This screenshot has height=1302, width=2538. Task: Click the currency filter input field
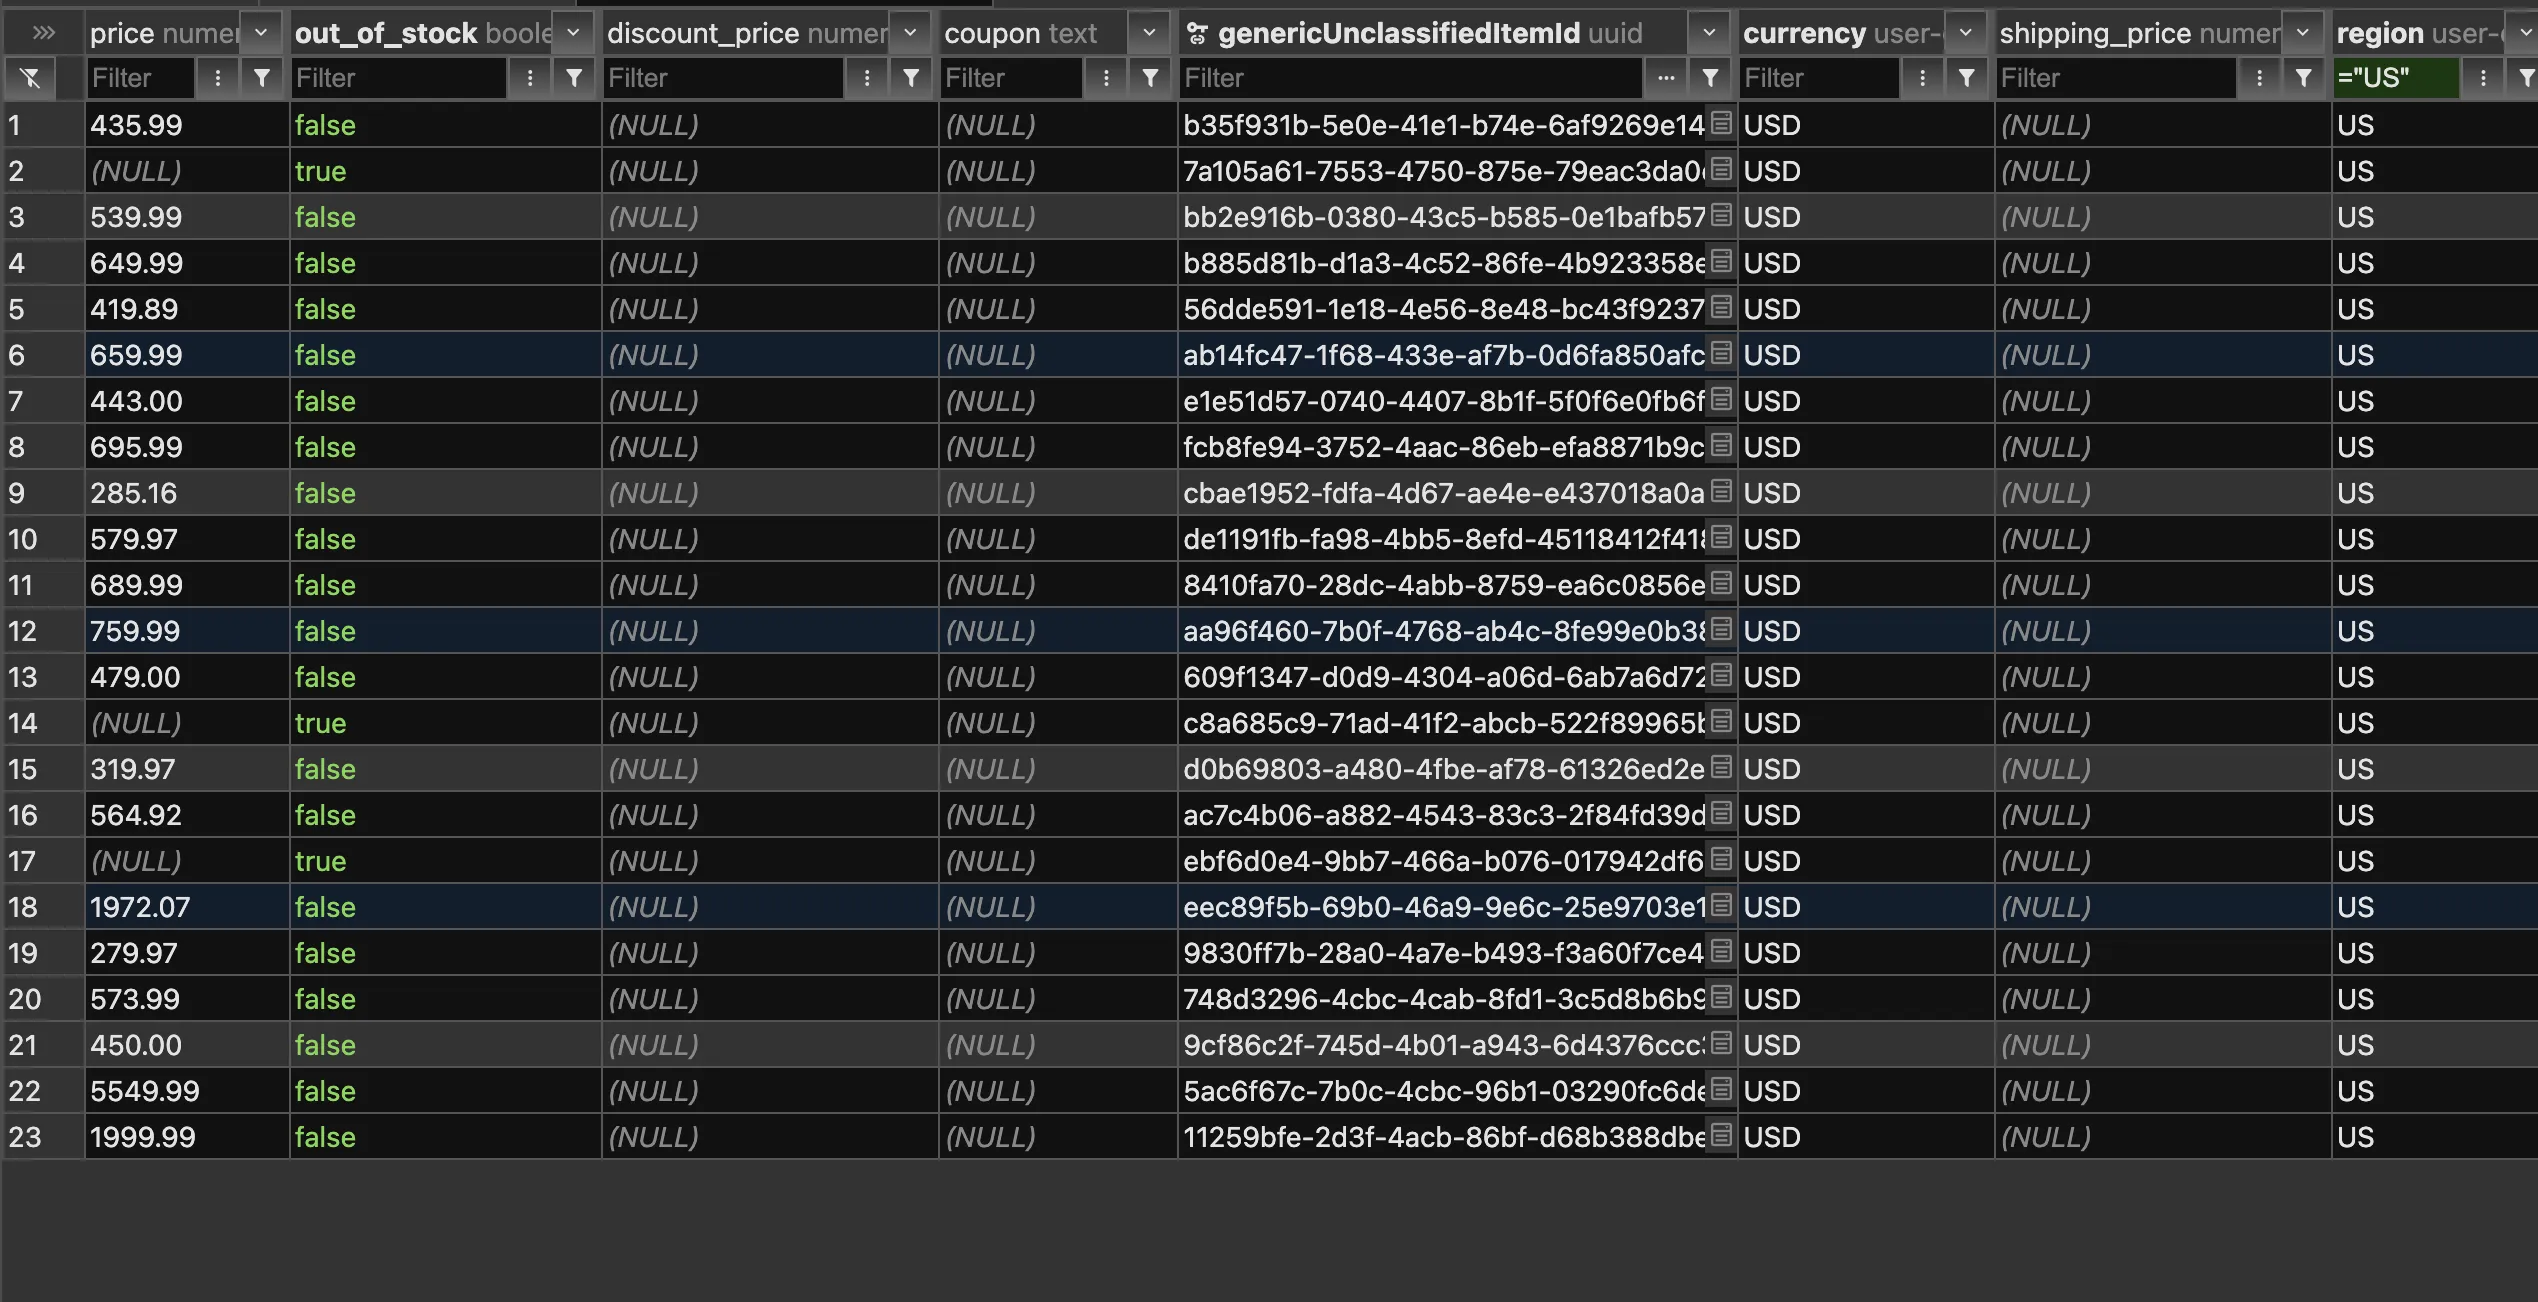[1818, 78]
